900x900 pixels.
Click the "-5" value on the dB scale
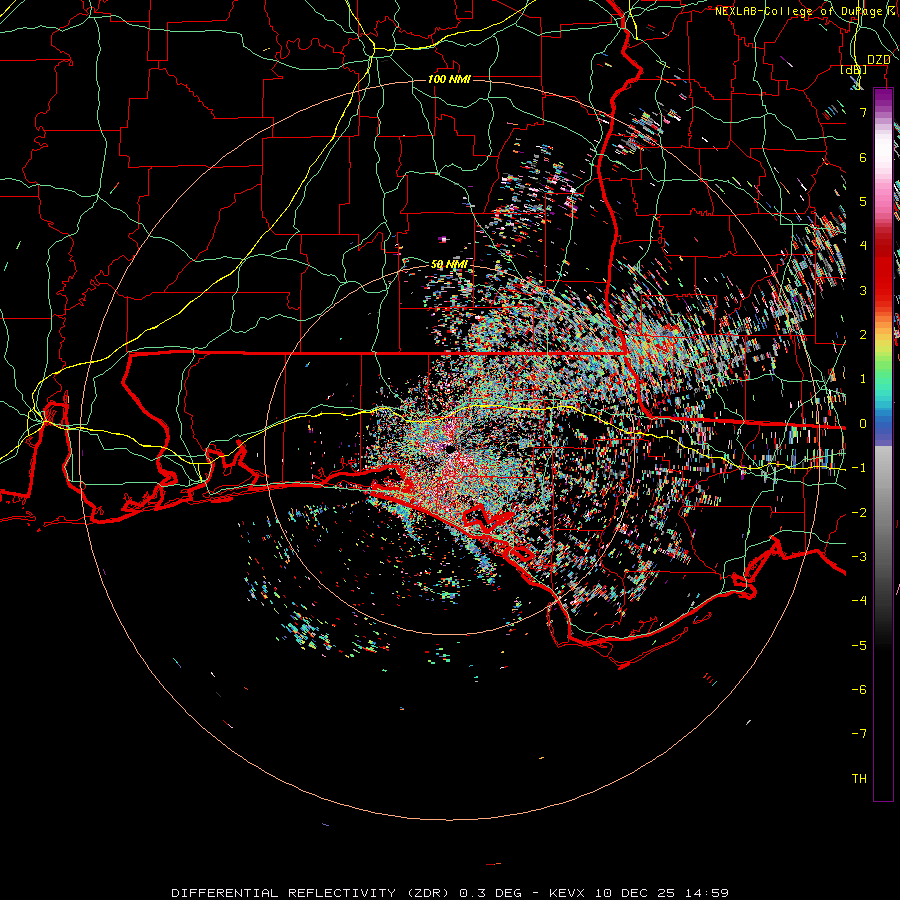(859, 646)
